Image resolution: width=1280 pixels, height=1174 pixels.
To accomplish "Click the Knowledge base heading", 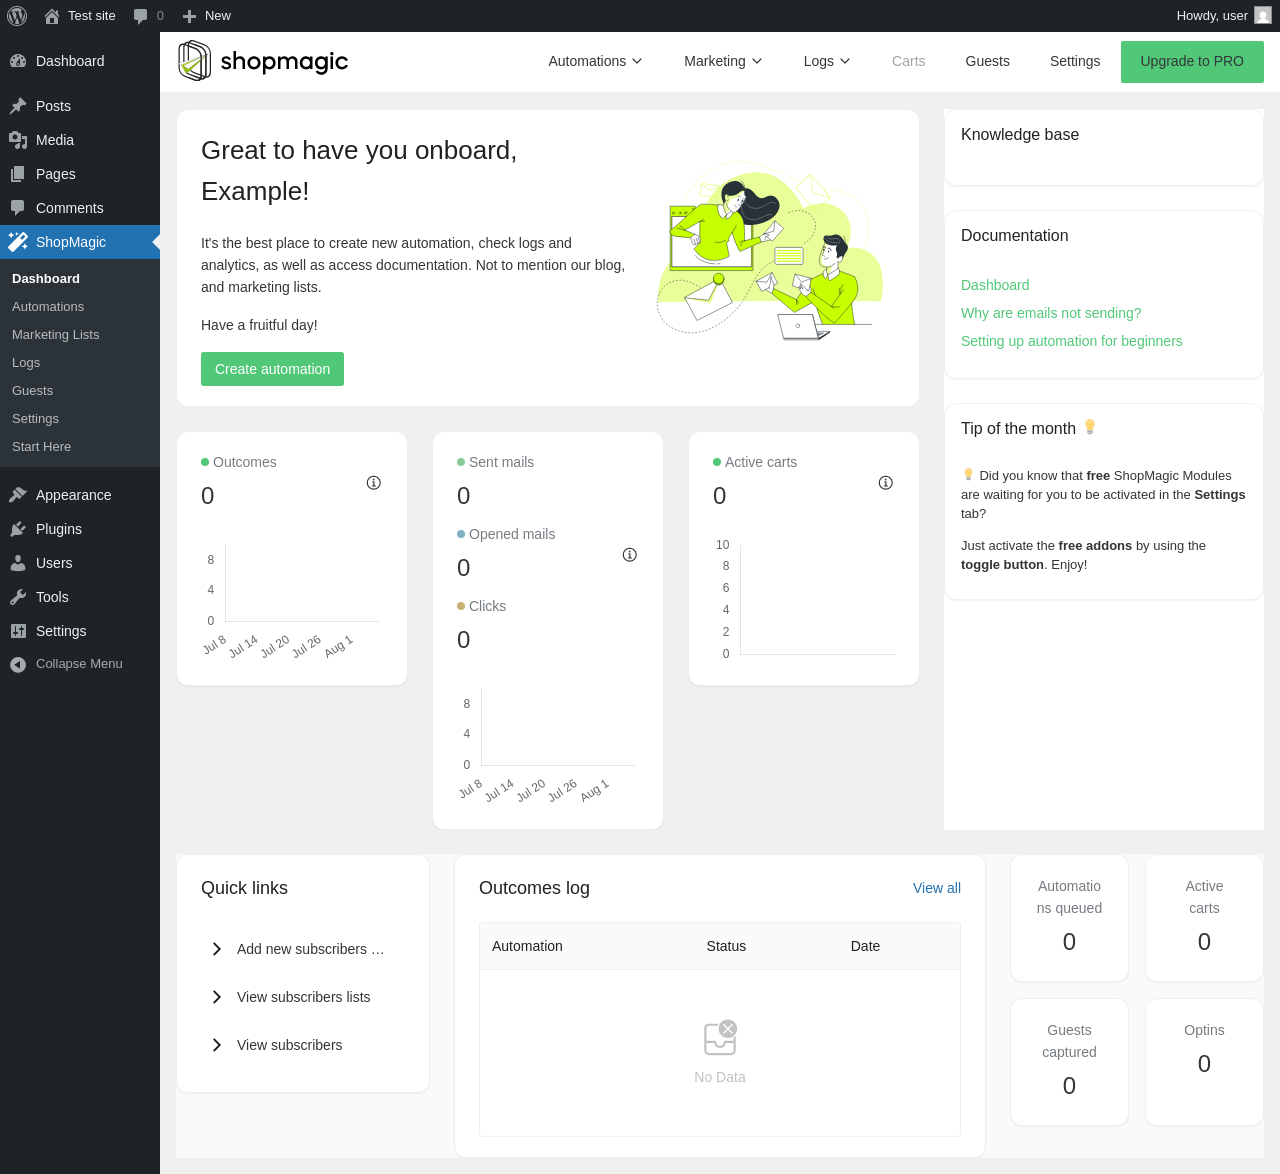I will click(x=1020, y=135).
